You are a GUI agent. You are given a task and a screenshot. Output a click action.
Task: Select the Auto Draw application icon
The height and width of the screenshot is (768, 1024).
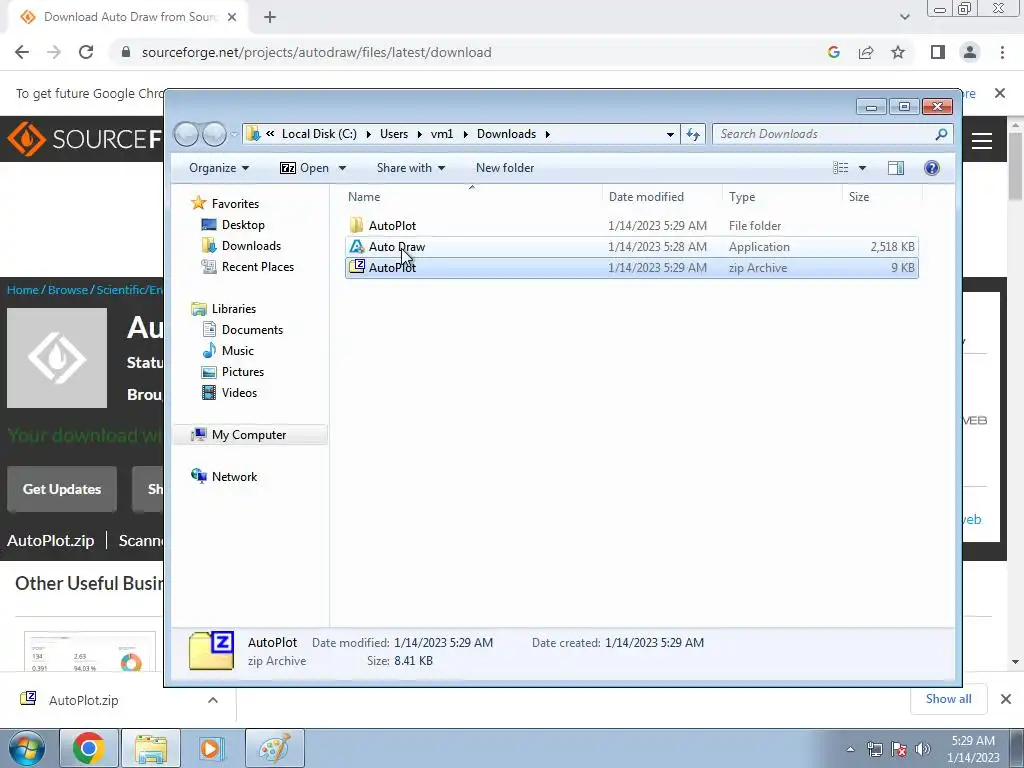click(356, 246)
